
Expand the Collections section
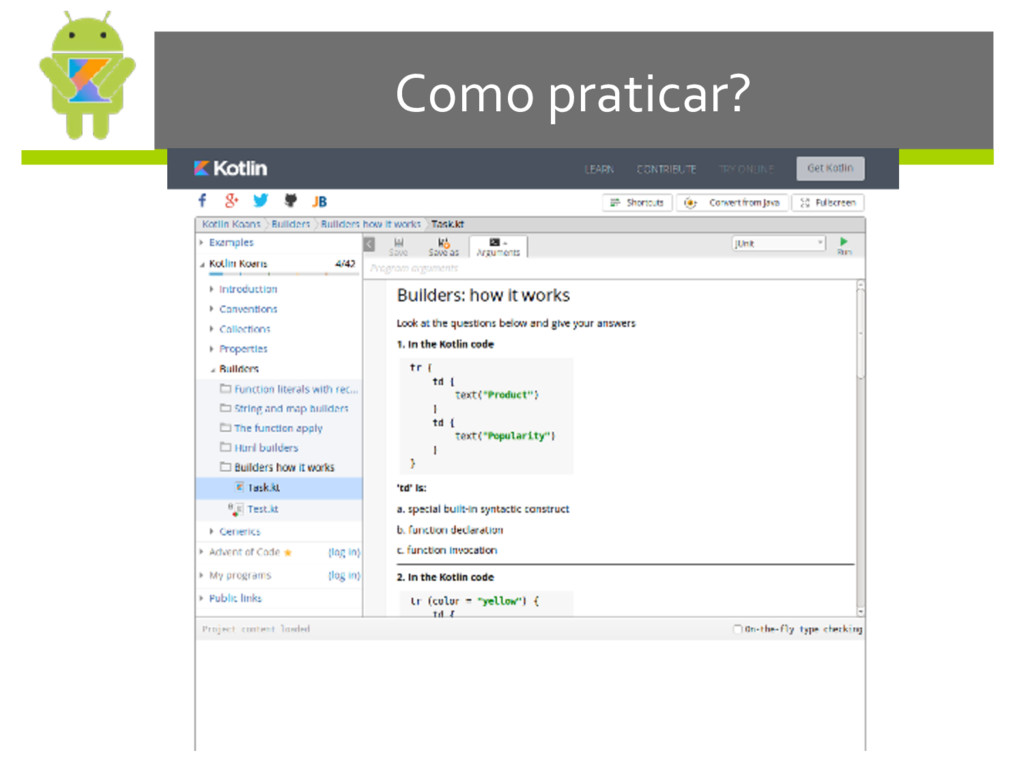point(212,328)
